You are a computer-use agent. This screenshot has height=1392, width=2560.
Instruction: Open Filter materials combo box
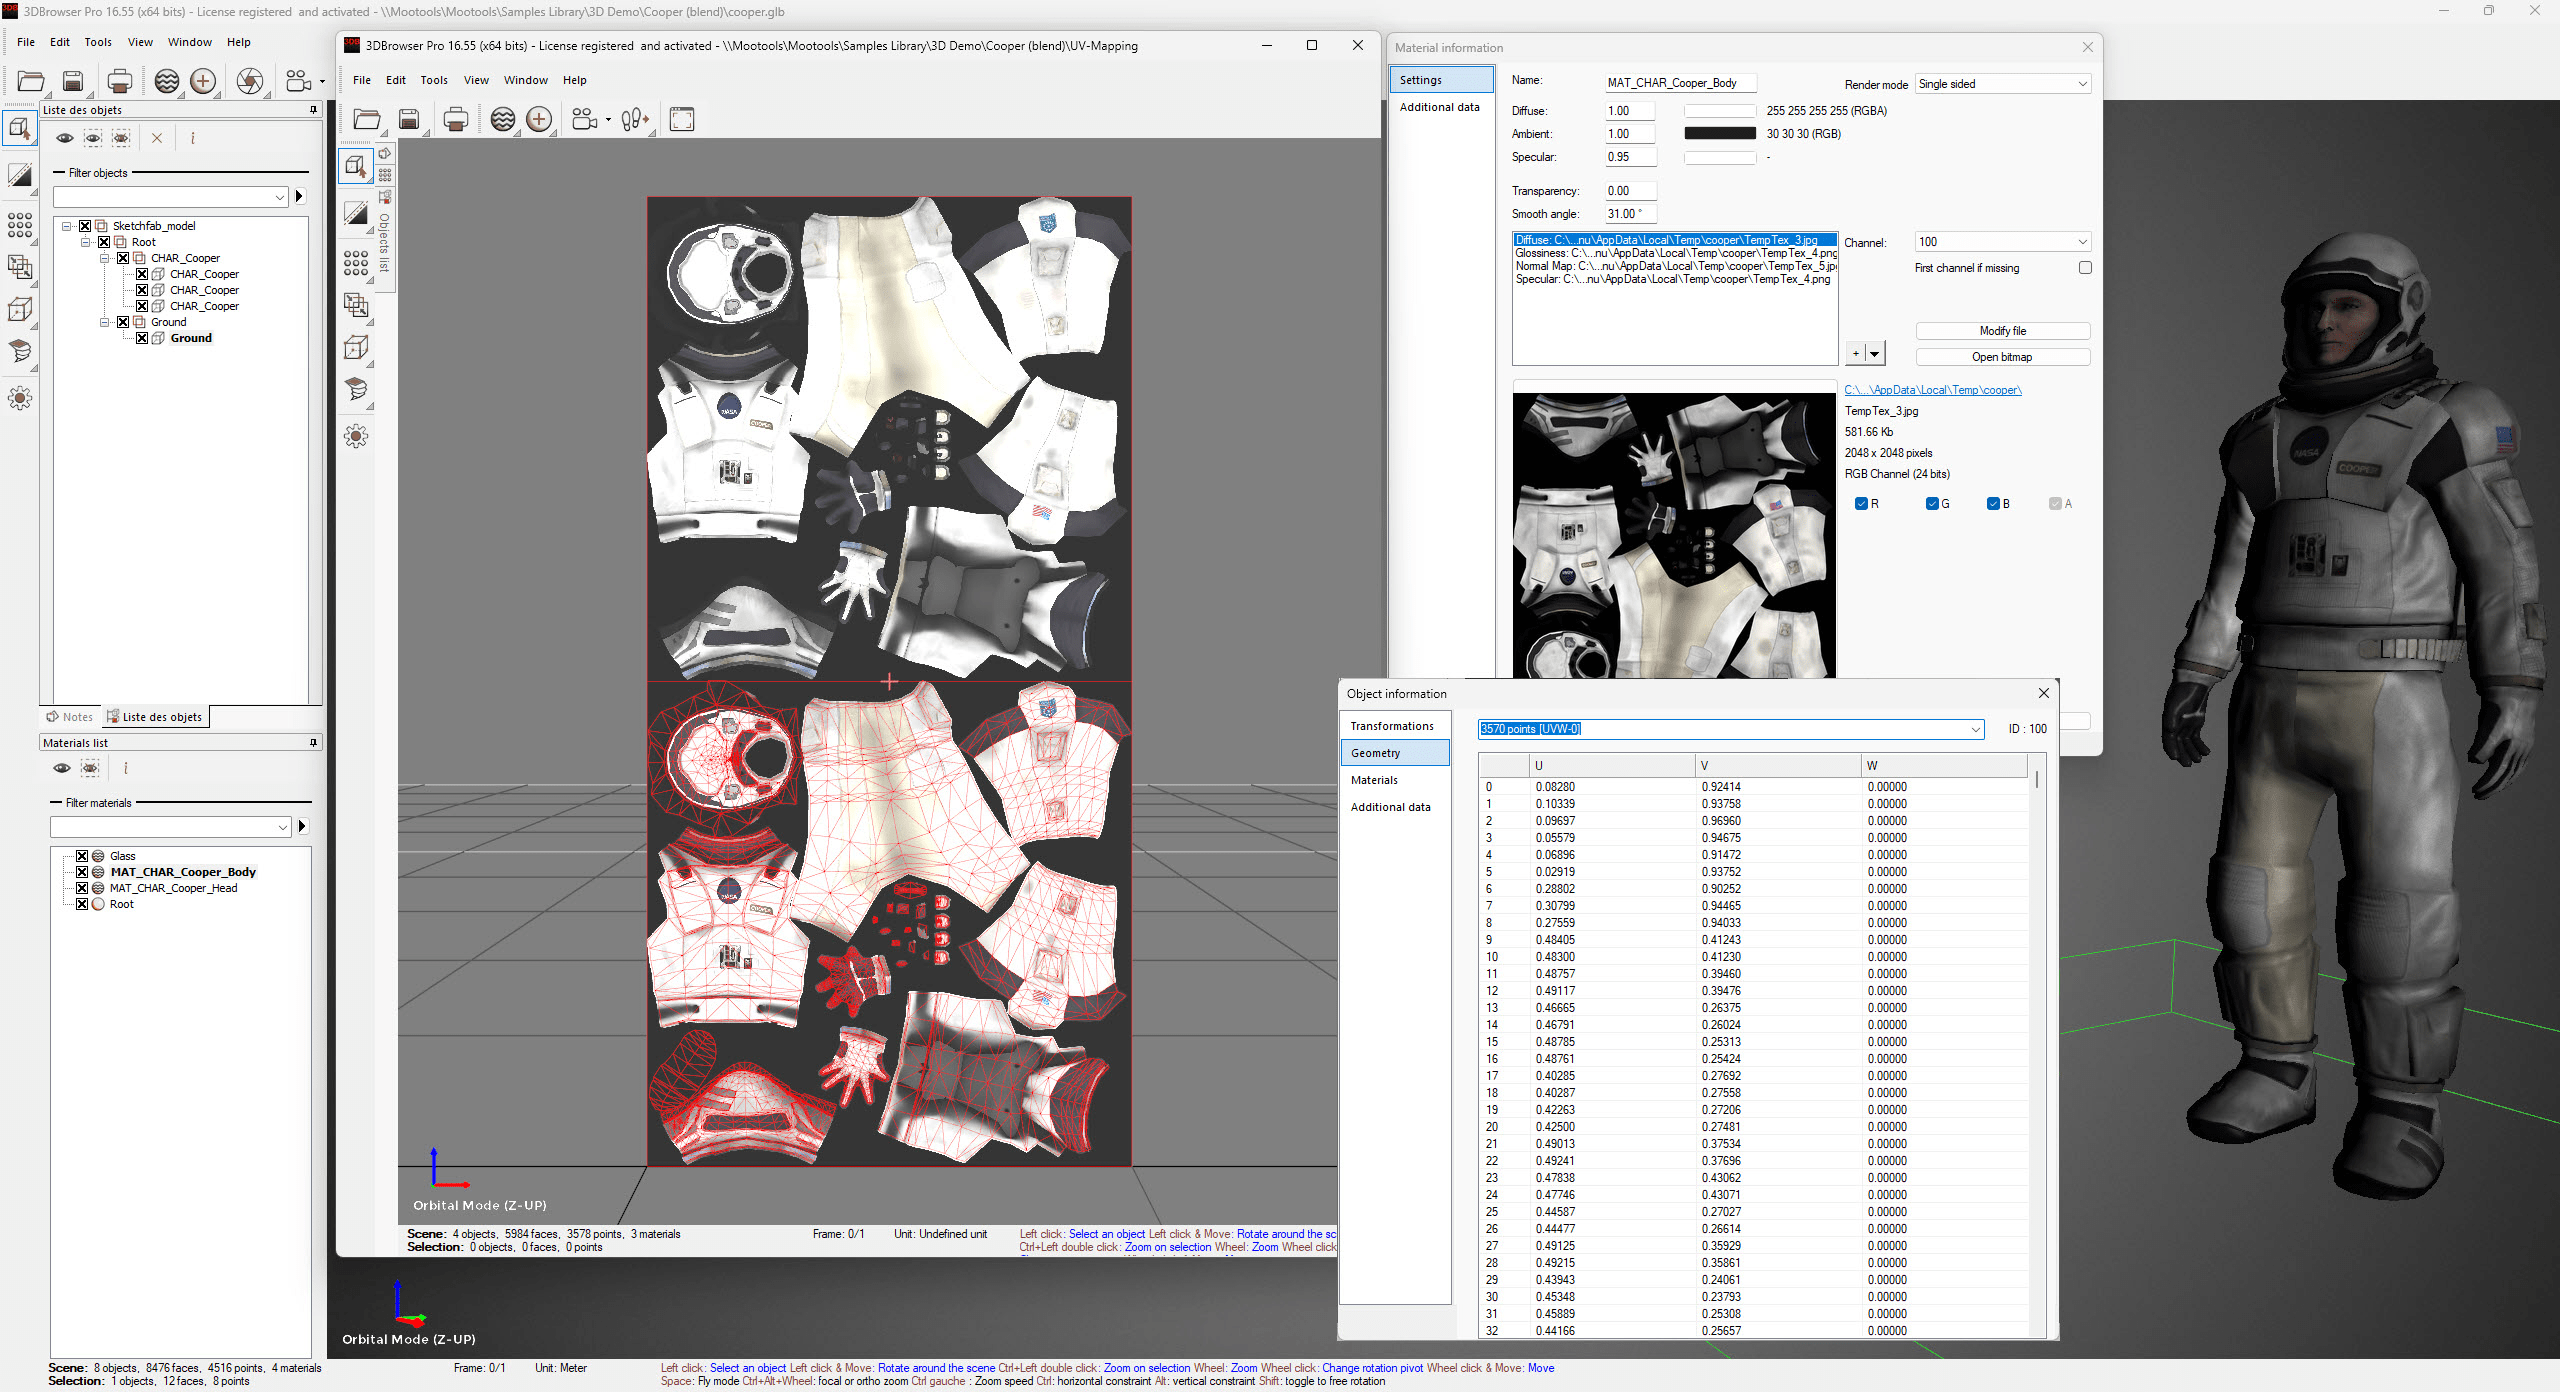pyautogui.click(x=171, y=827)
